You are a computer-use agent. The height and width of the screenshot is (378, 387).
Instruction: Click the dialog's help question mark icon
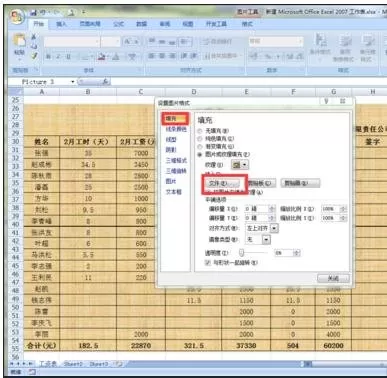point(326,101)
